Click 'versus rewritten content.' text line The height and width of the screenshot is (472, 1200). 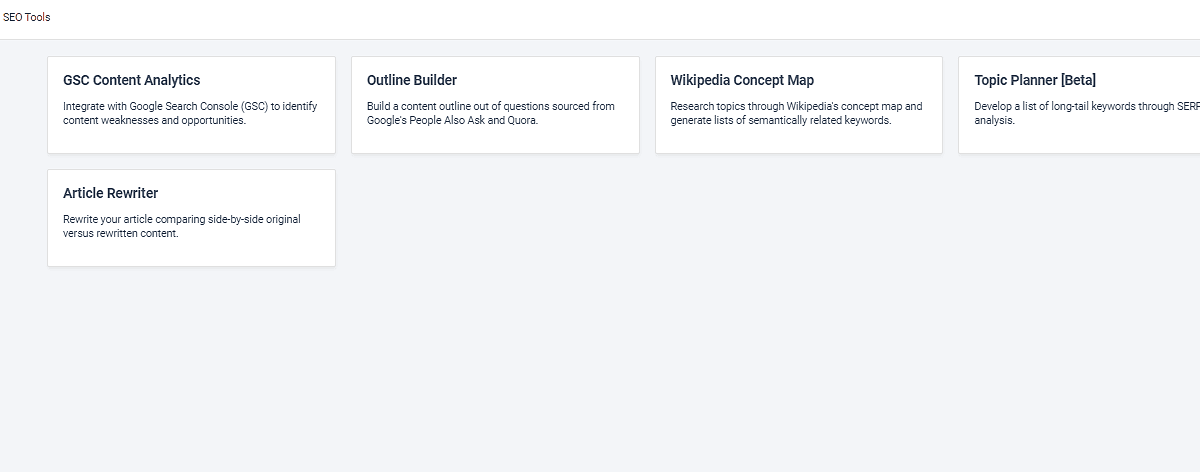pyautogui.click(x=121, y=234)
